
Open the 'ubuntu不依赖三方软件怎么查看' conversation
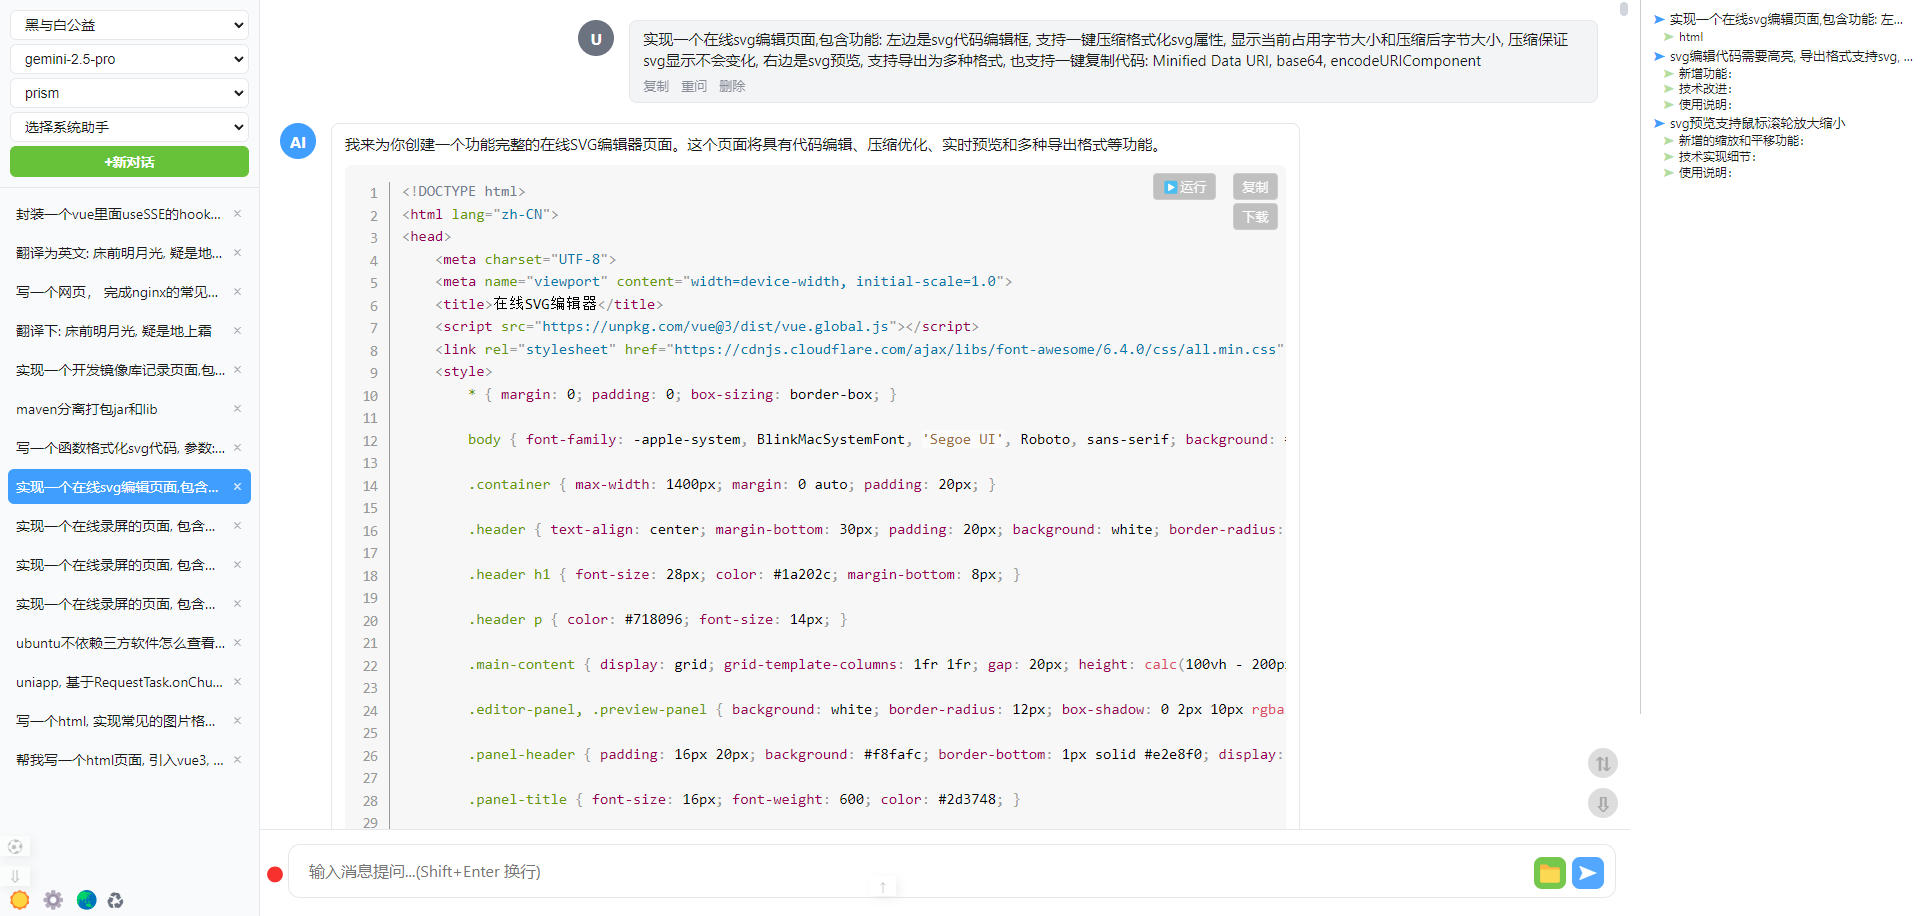coord(120,643)
